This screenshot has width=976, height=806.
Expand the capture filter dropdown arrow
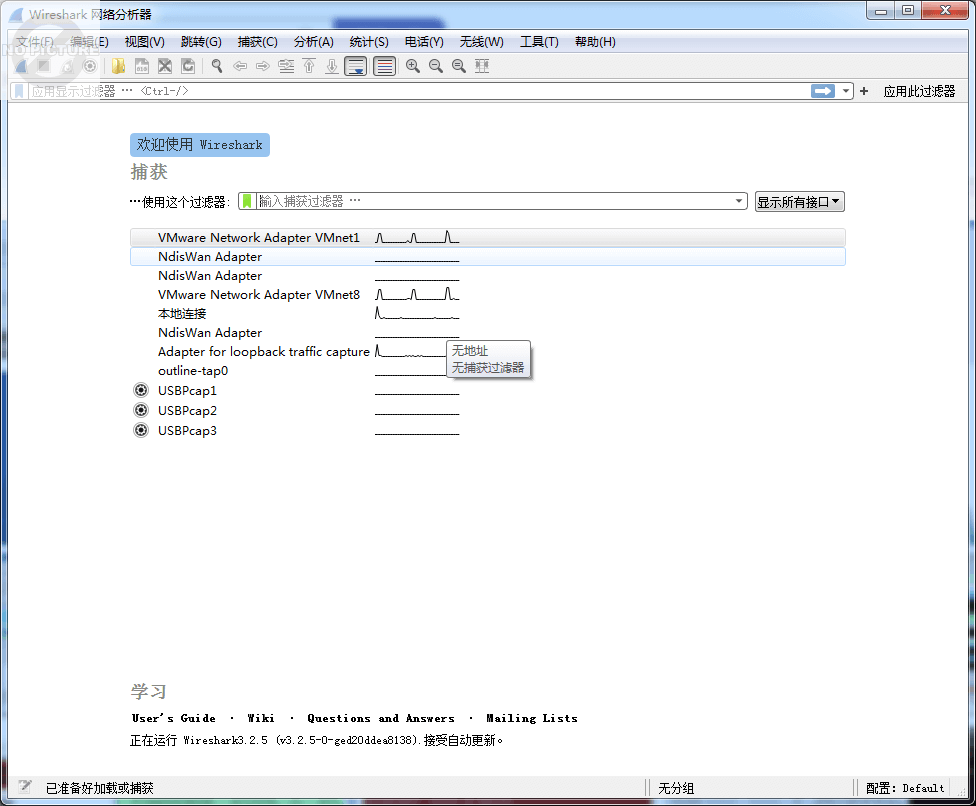[x=739, y=201]
